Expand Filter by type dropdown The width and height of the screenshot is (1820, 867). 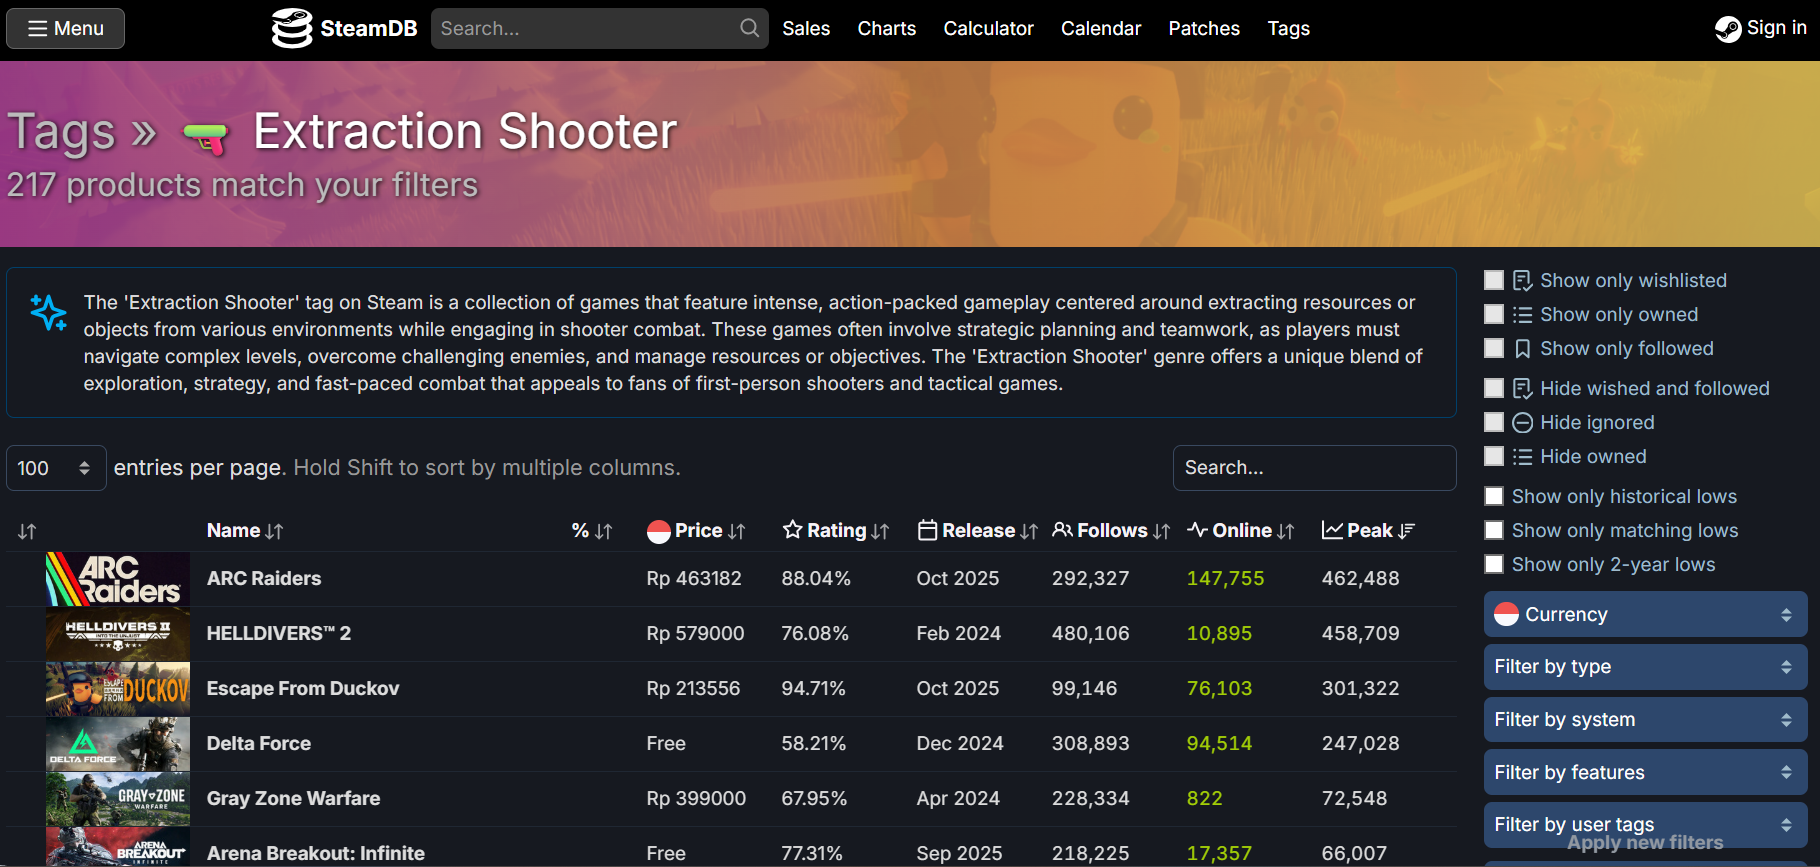pos(1645,667)
